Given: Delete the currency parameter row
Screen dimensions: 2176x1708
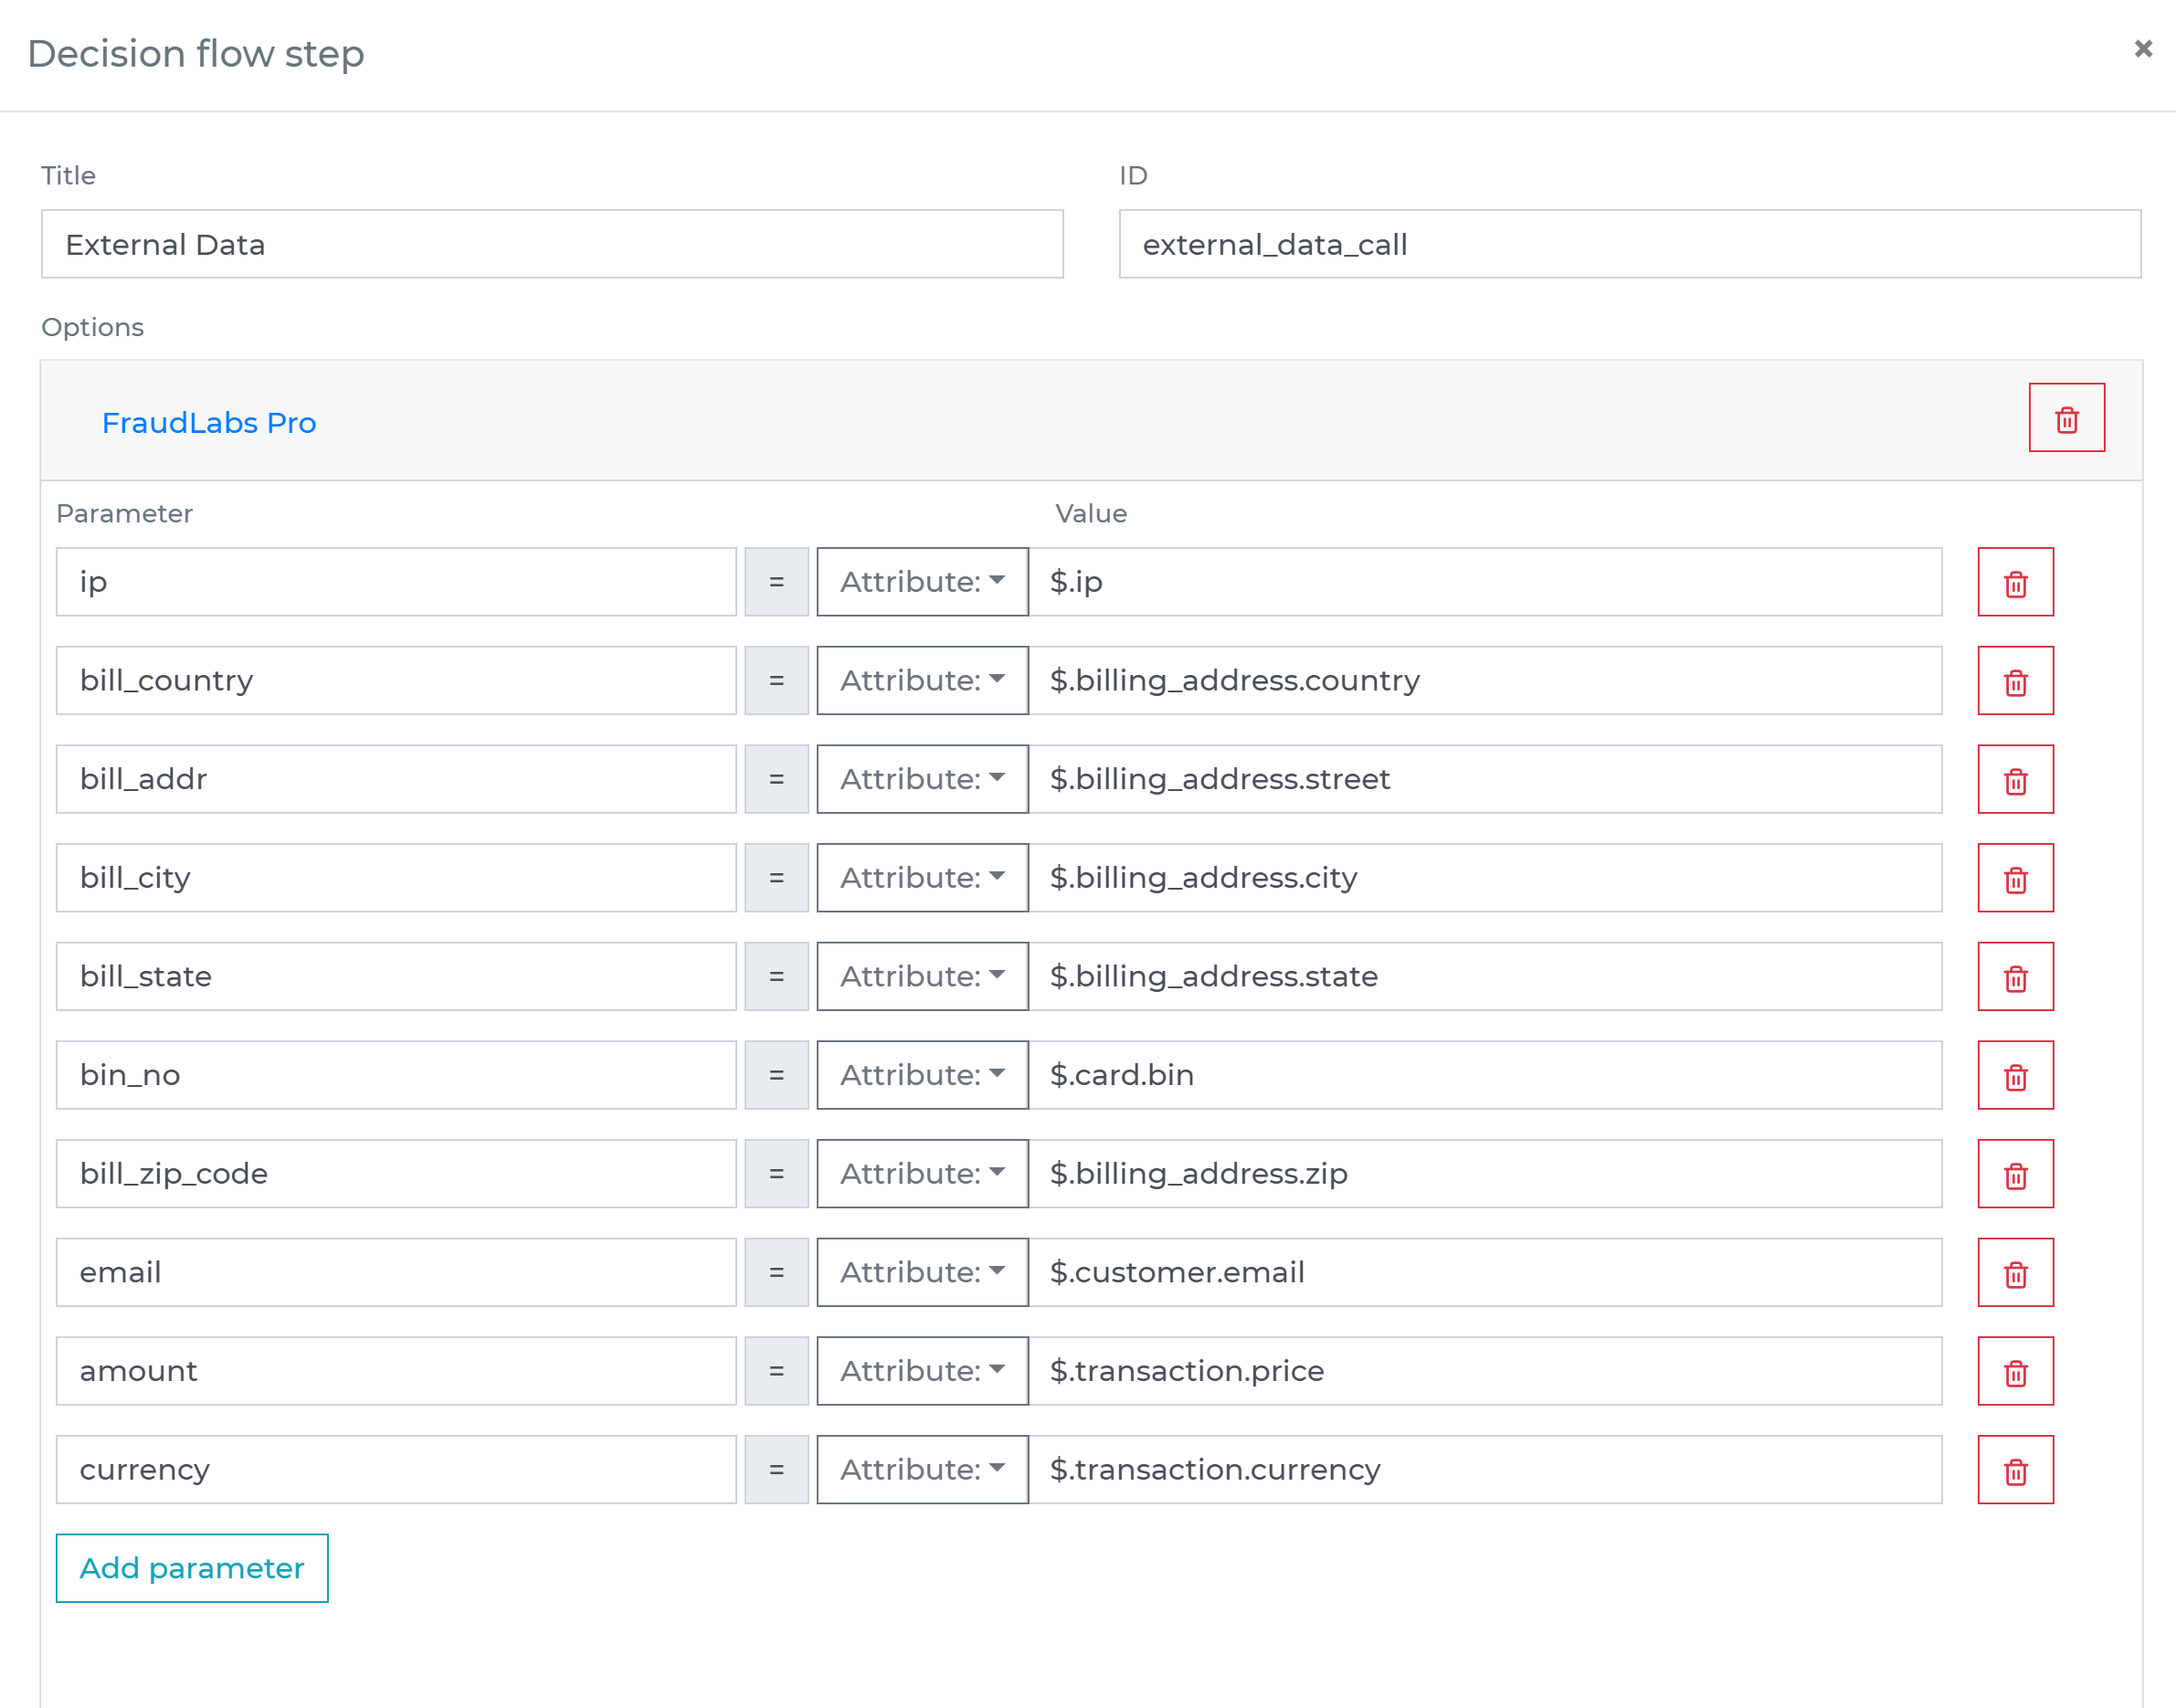Looking at the screenshot, I should (x=2015, y=1470).
